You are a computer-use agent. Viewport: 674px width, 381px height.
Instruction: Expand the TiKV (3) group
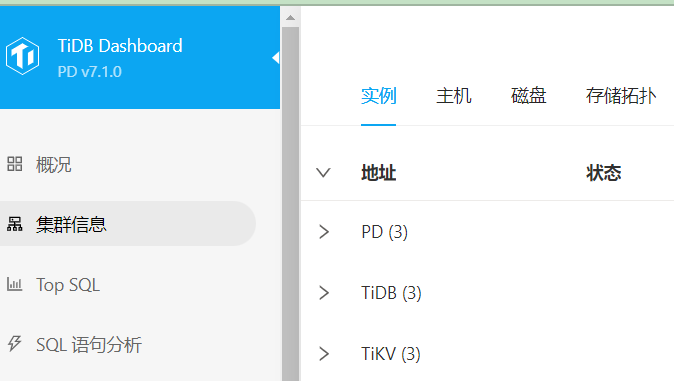pos(324,354)
